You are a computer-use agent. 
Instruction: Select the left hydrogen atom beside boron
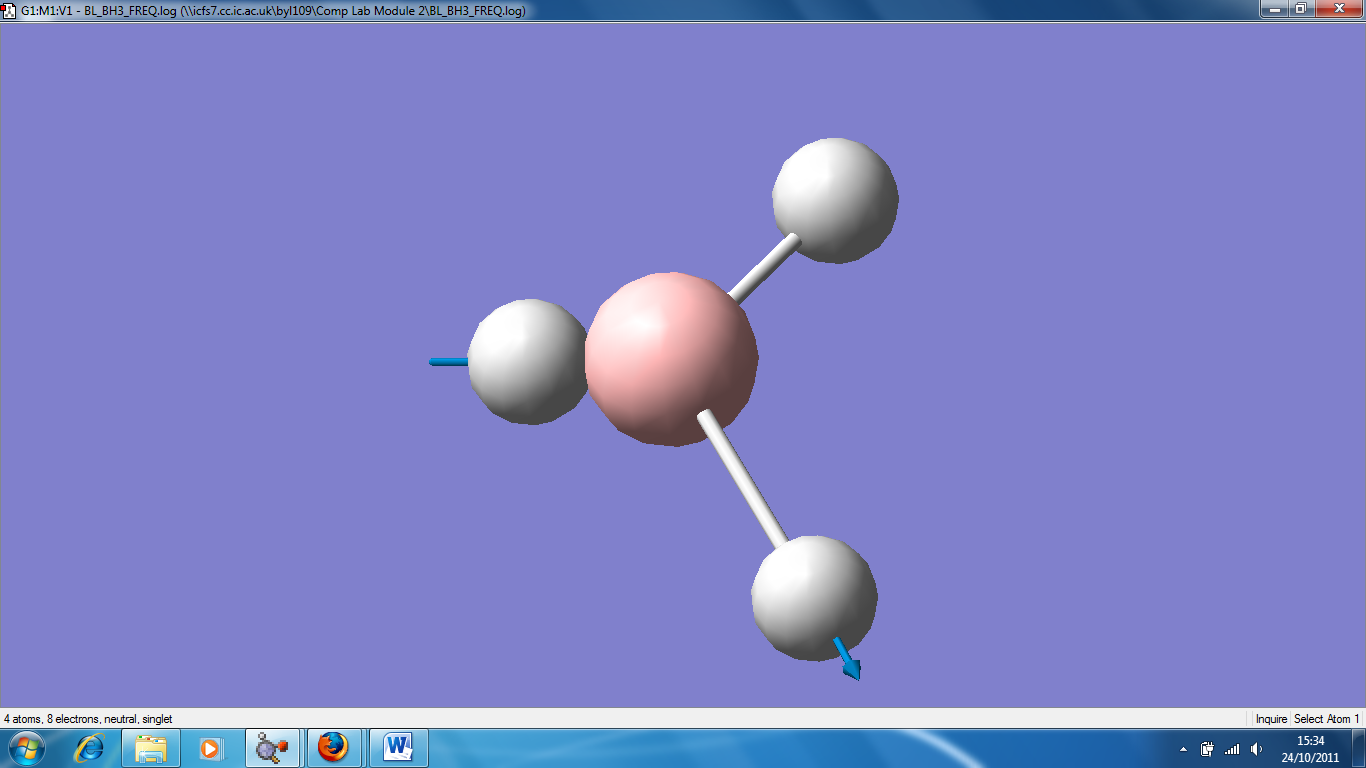[528, 361]
